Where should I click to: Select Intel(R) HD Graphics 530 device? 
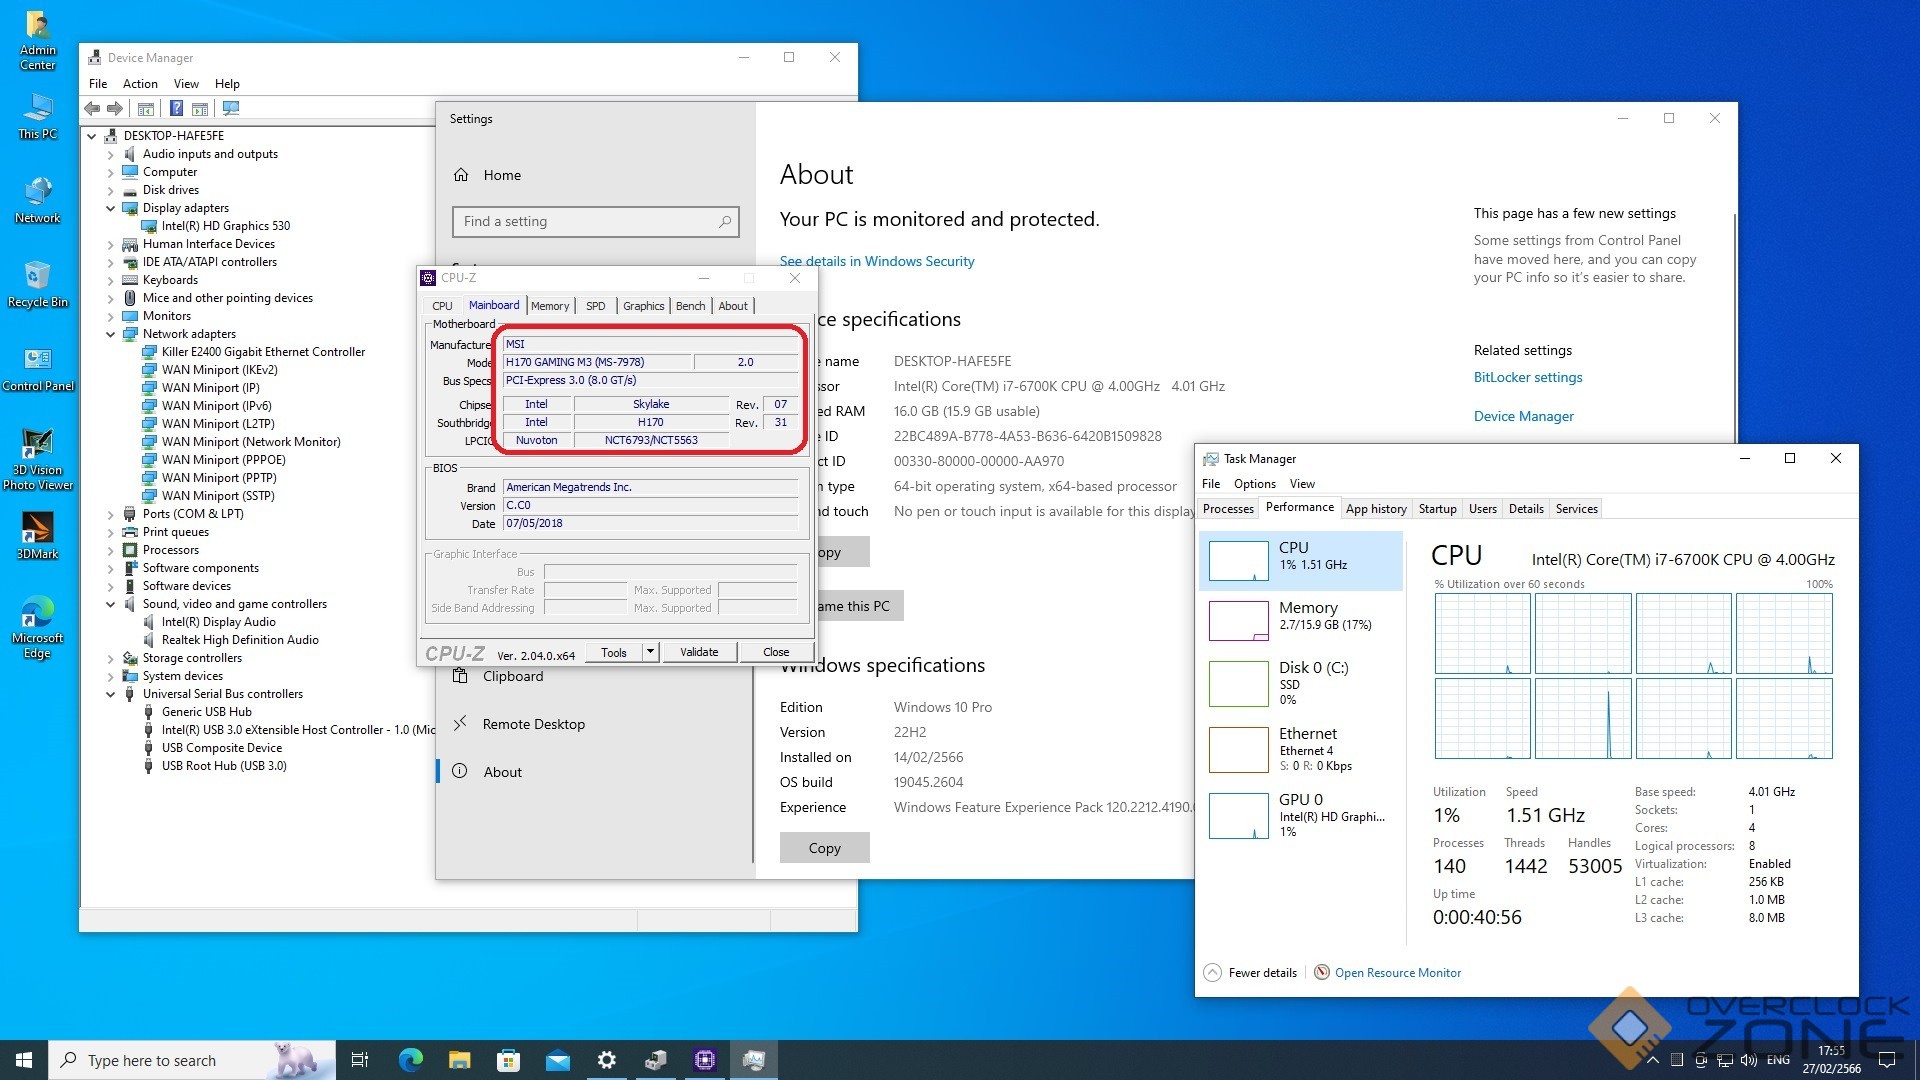[226, 226]
